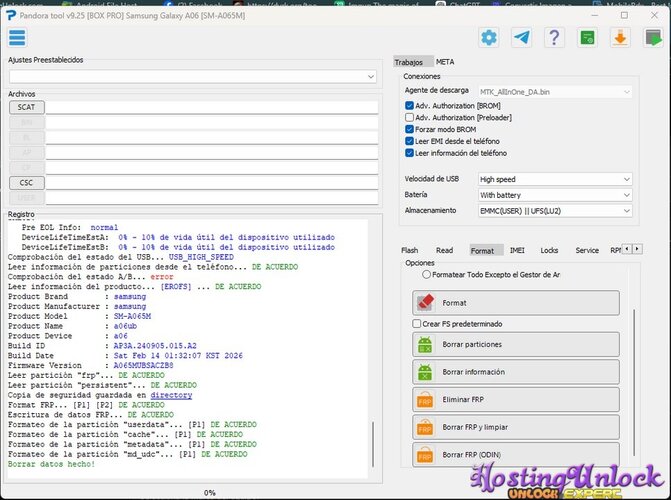Viewport: 671px width, 500px height.
Task: Open the Agente de descarga dropdown
Action: click(555, 92)
